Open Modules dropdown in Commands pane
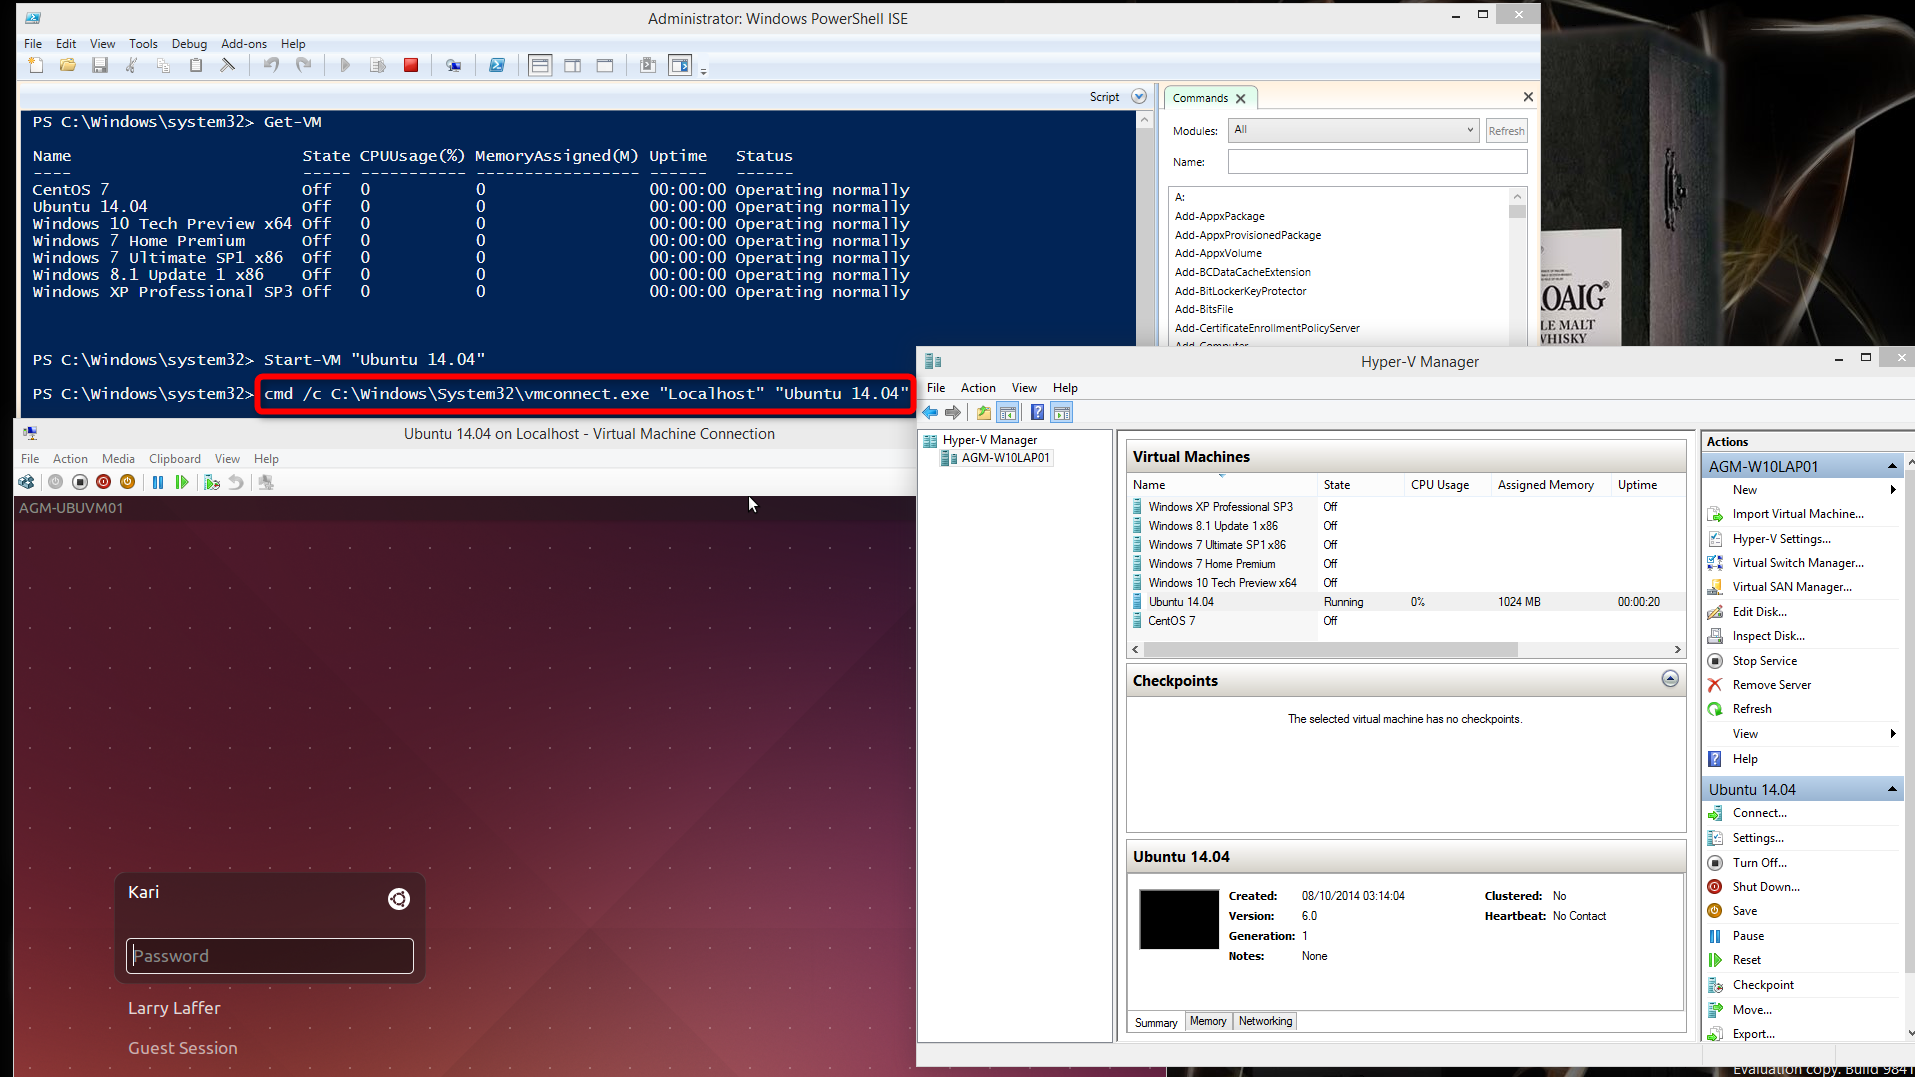Viewport: 1915px width, 1077px height. pos(1353,130)
